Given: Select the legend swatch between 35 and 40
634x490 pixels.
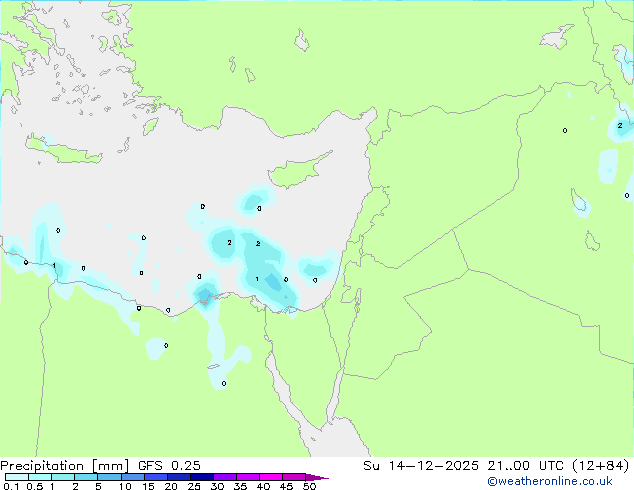Looking at the screenshot, I should pos(247,477).
